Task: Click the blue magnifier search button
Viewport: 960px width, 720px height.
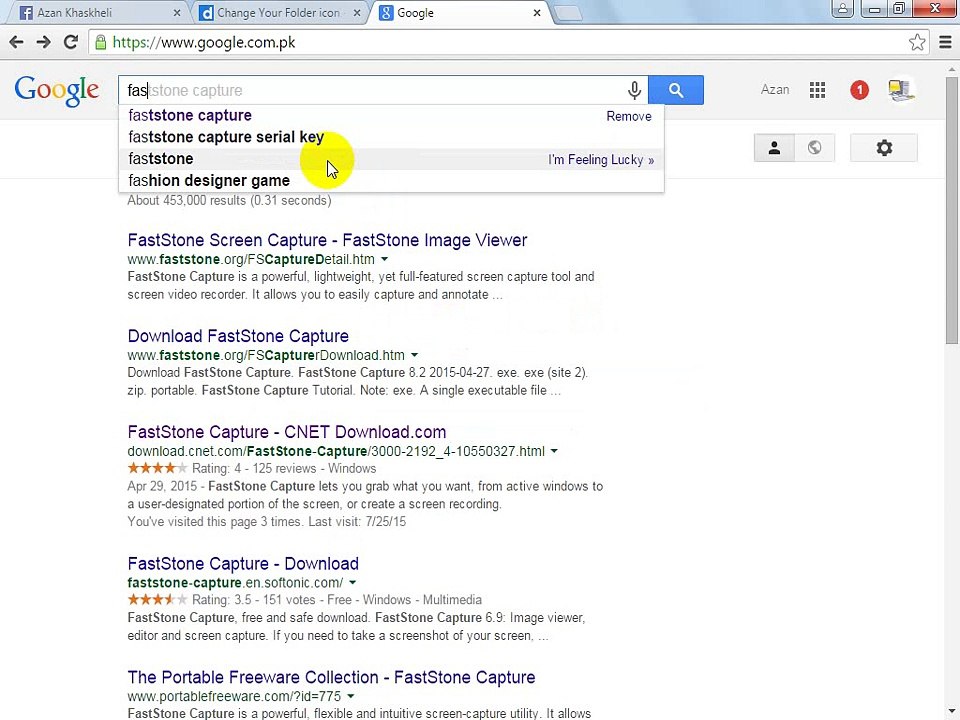Action: (676, 90)
